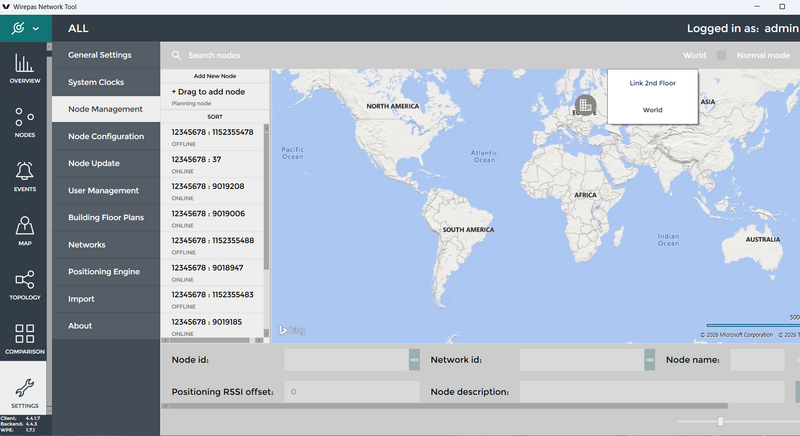Click the Client version 4.4.1.7 text
Screen dimensions: 800x436
pos(20,418)
